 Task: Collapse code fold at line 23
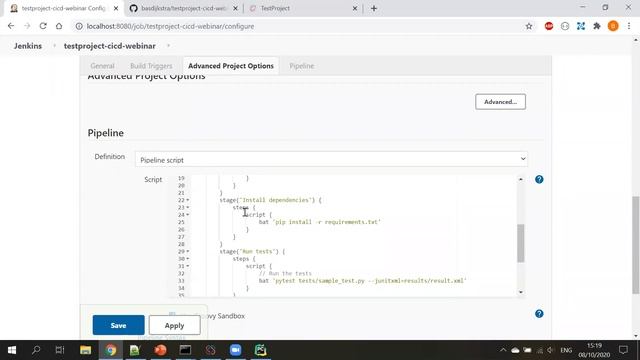coord(188,208)
